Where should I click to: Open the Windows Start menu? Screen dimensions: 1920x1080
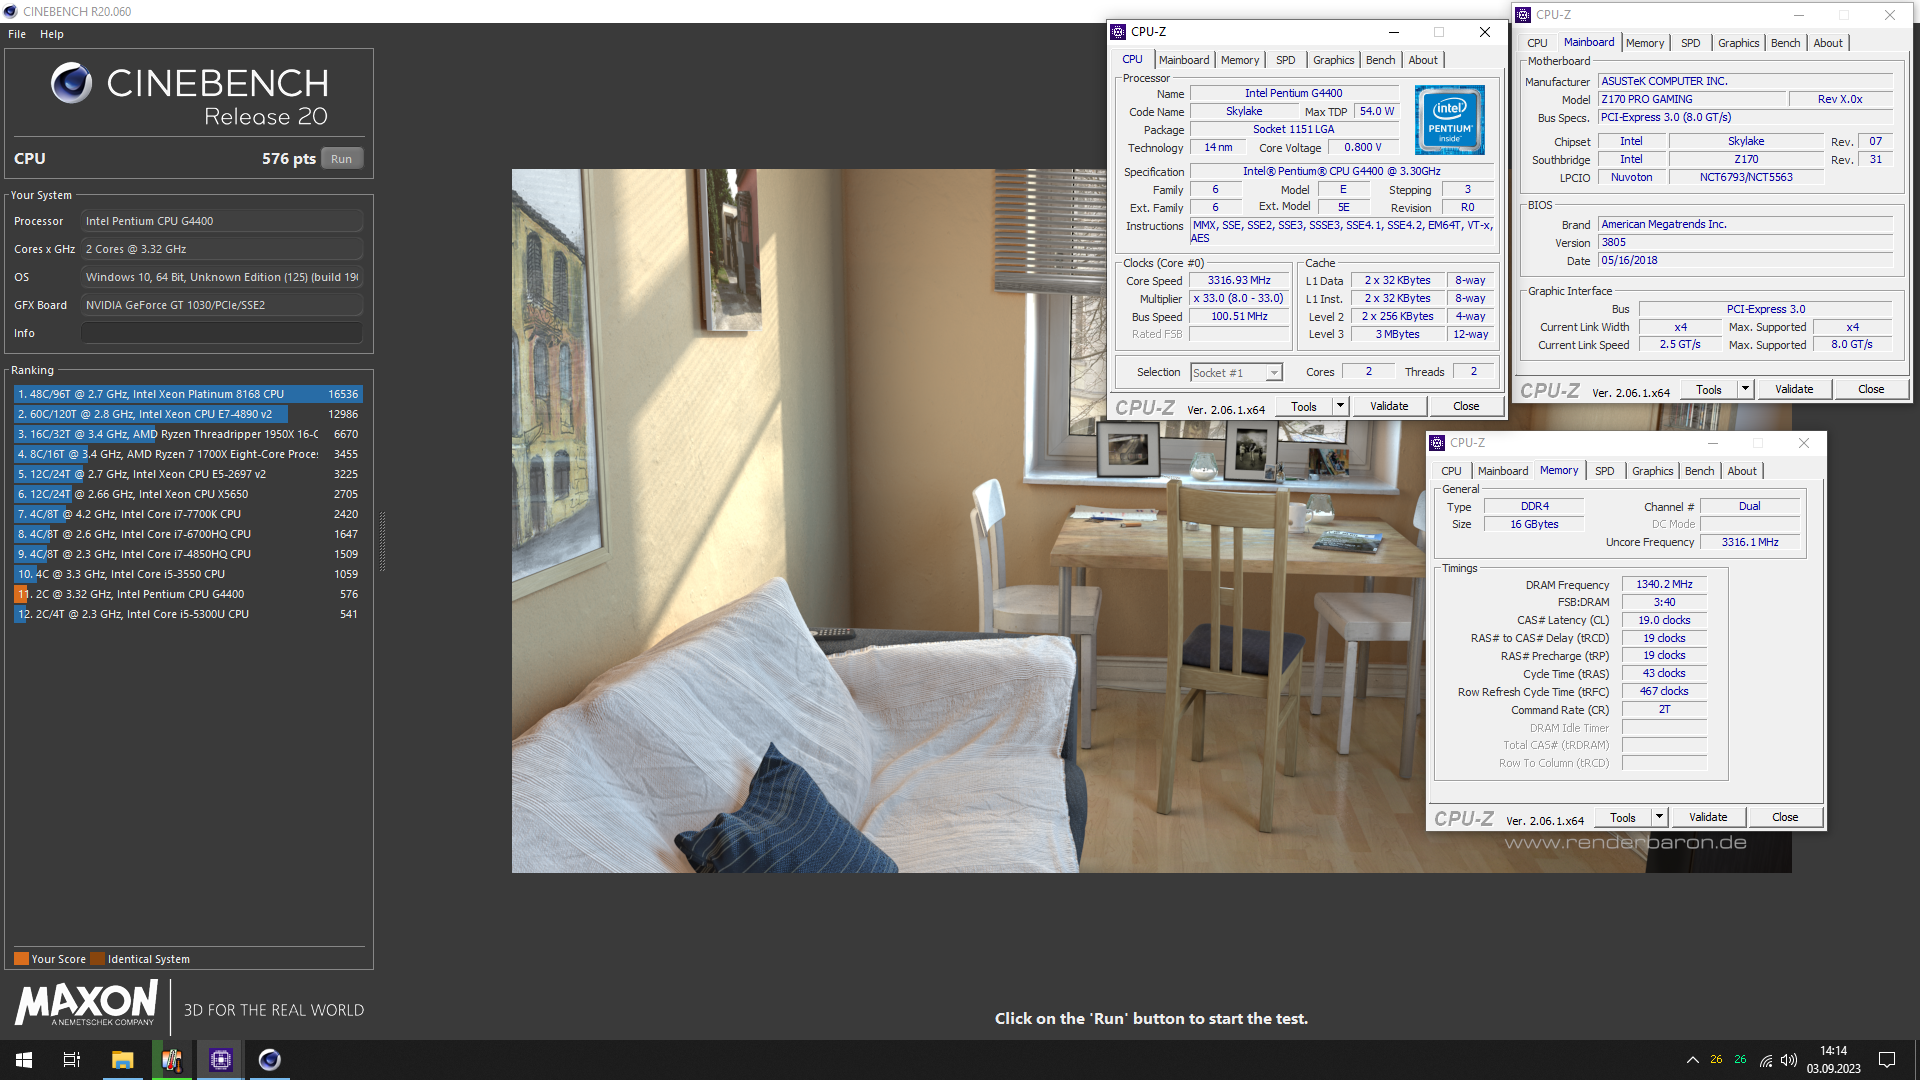click(24, 1060)
